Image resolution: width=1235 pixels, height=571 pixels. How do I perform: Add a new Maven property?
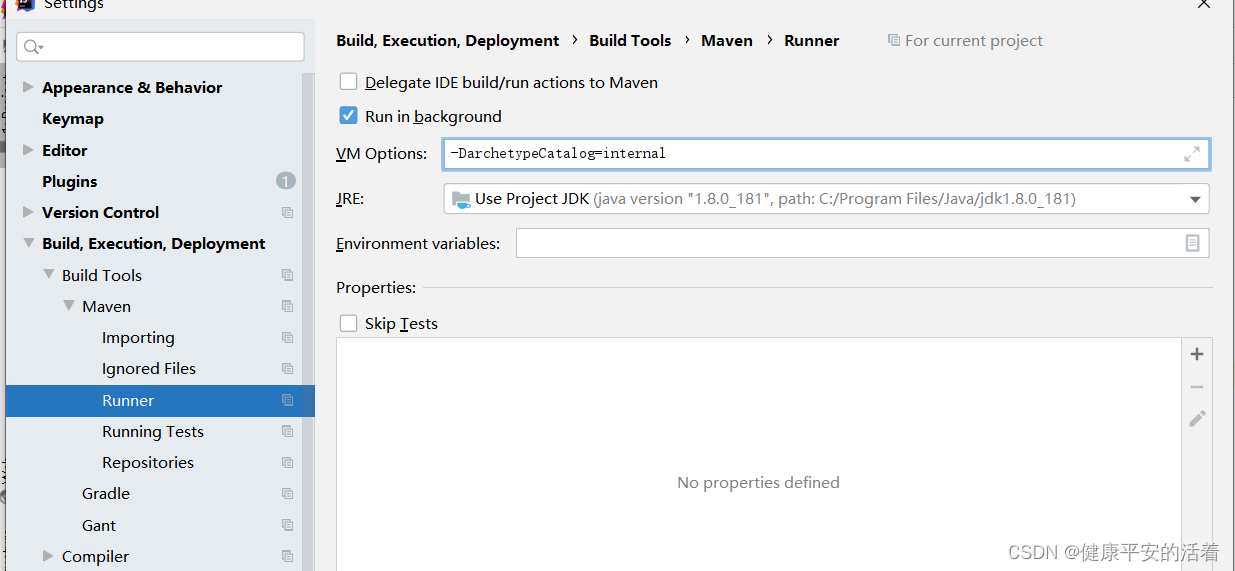pyautogui.click(x=1197, y=354)
